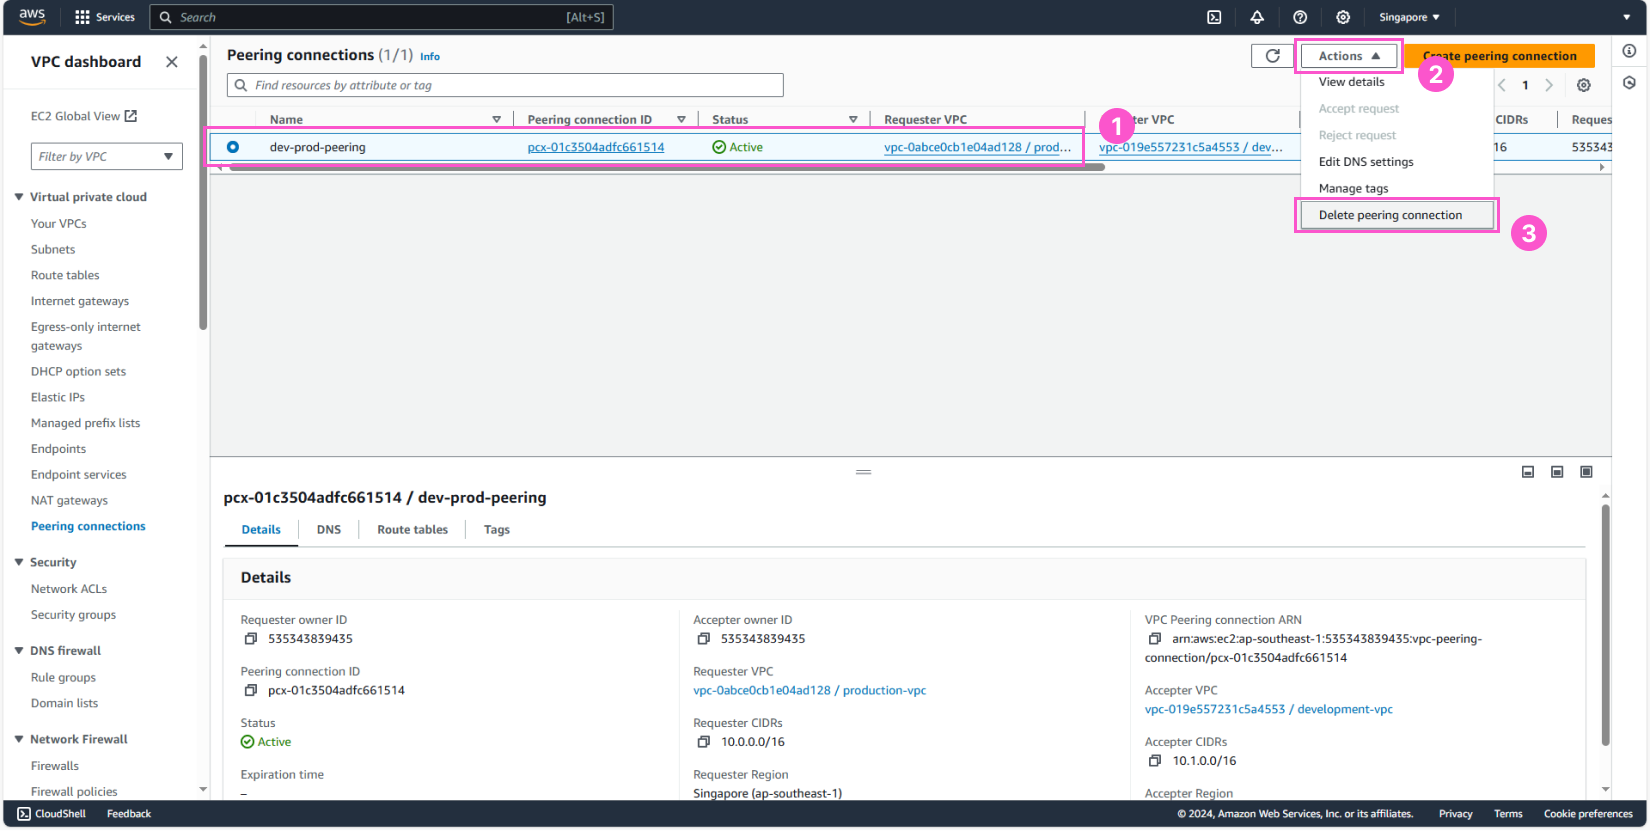Image resolution: width=1650 pixels, height=831 pixels.
Task: Grab the split panel resize handle
Action: [864, 472]
